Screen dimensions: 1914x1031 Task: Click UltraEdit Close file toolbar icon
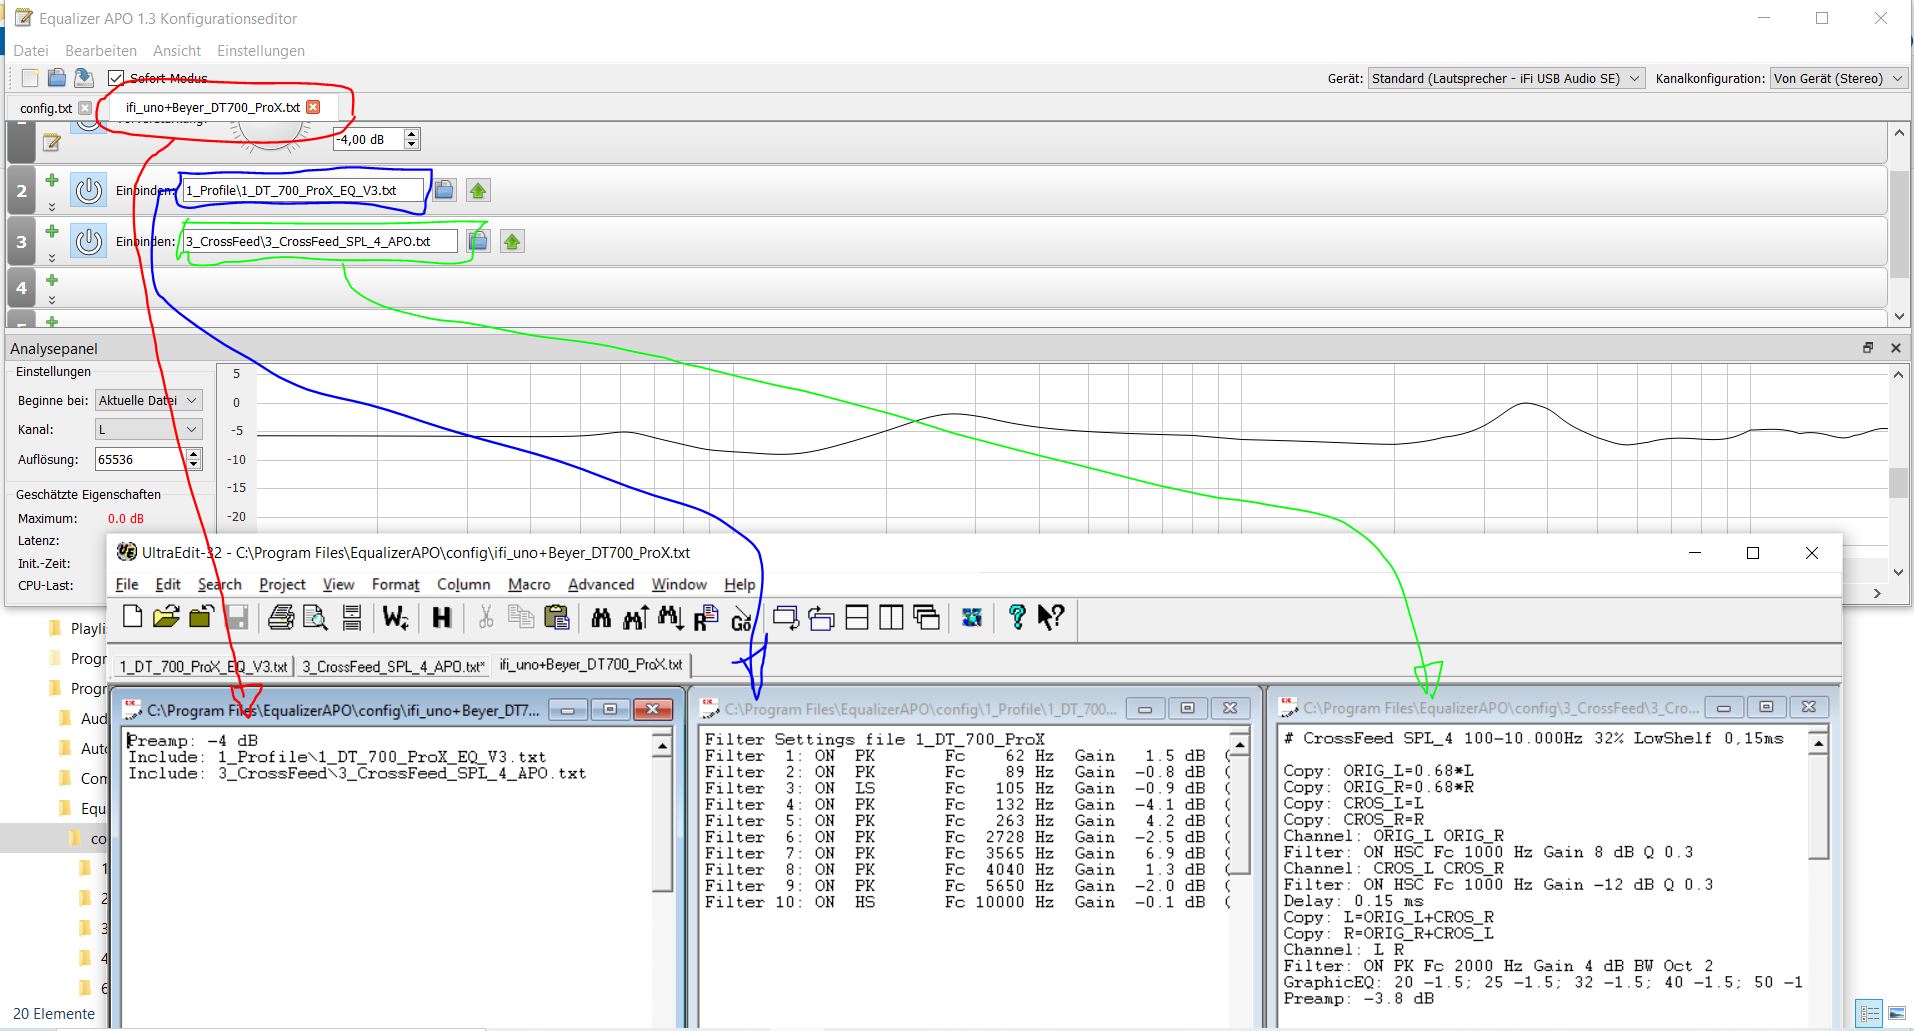pyautogui.click(x=201, y=617)
